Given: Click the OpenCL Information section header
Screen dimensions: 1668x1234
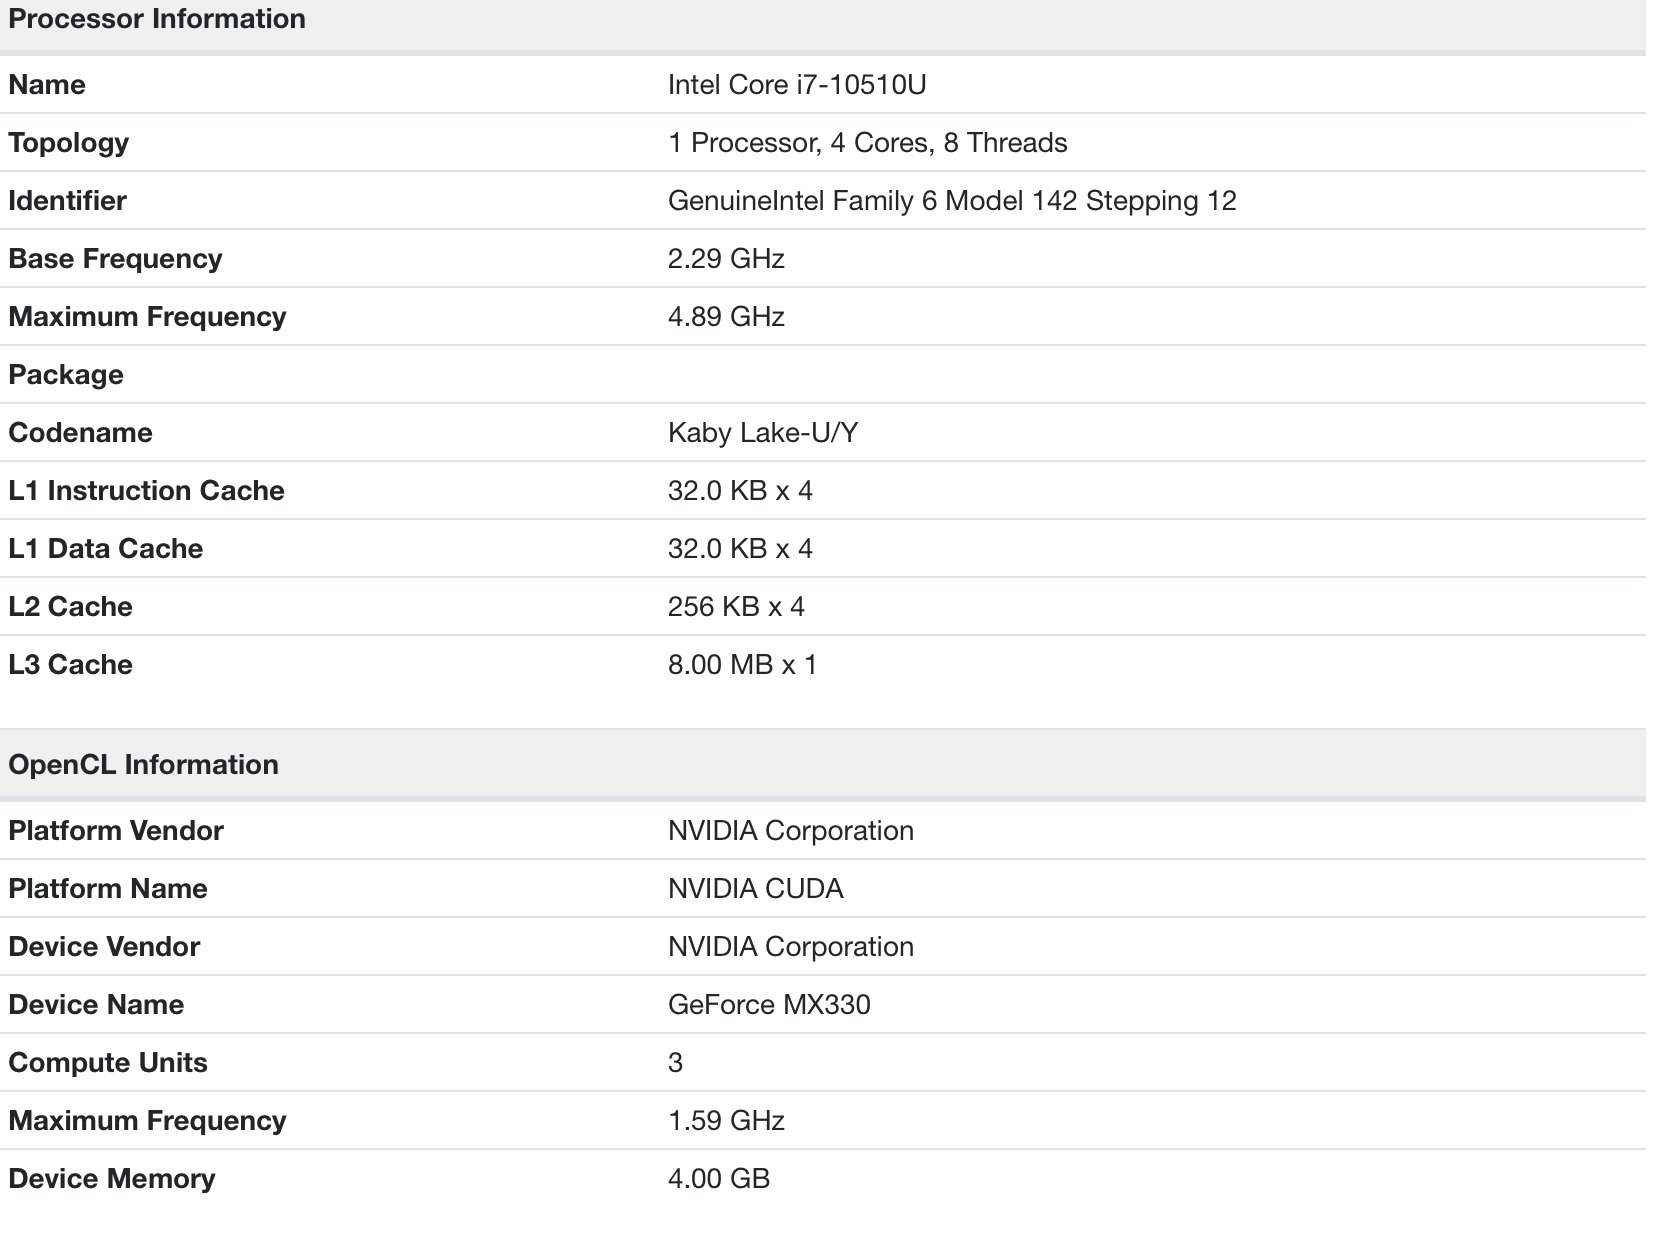Looking at the screenshot, I should (x=143, y=764).
